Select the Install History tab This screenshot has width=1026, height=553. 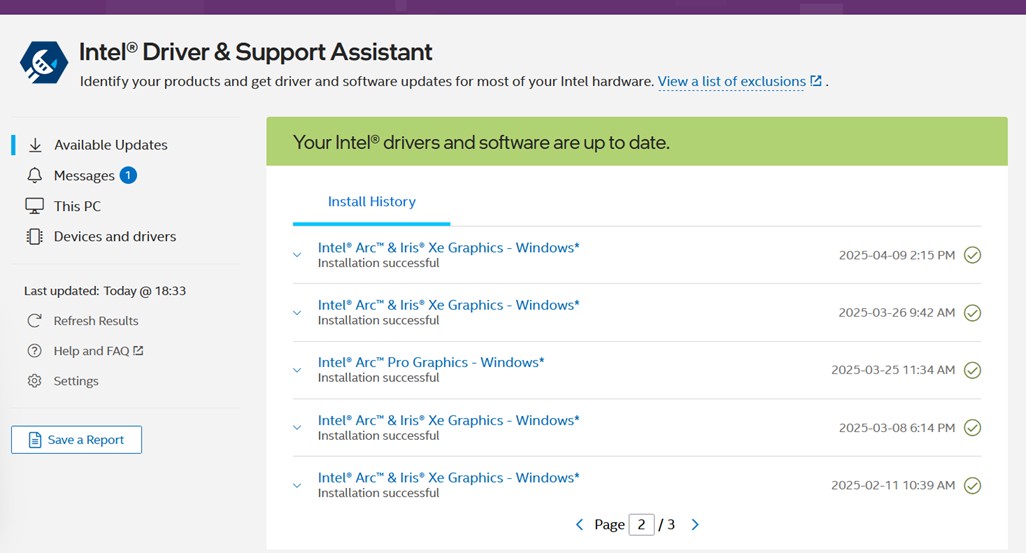pos(371,202)
